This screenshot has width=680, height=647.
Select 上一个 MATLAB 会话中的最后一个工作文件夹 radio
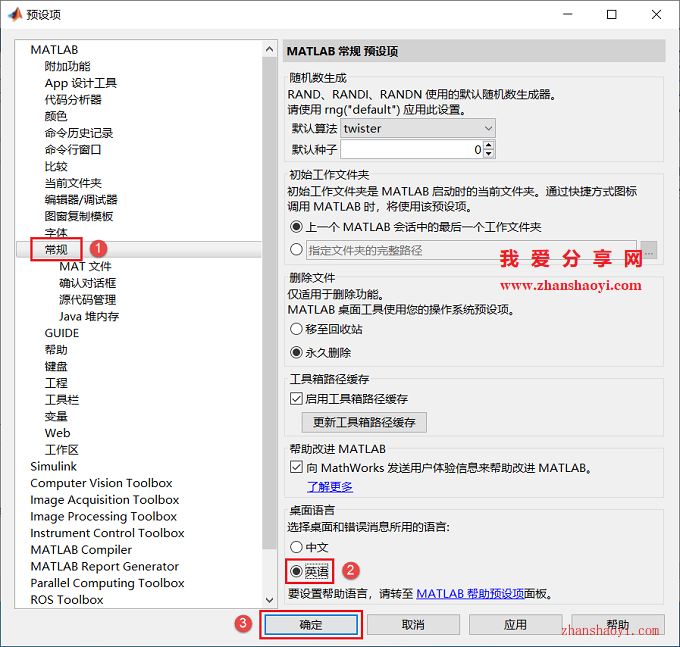pyautogui.click(x=296, y=226)
